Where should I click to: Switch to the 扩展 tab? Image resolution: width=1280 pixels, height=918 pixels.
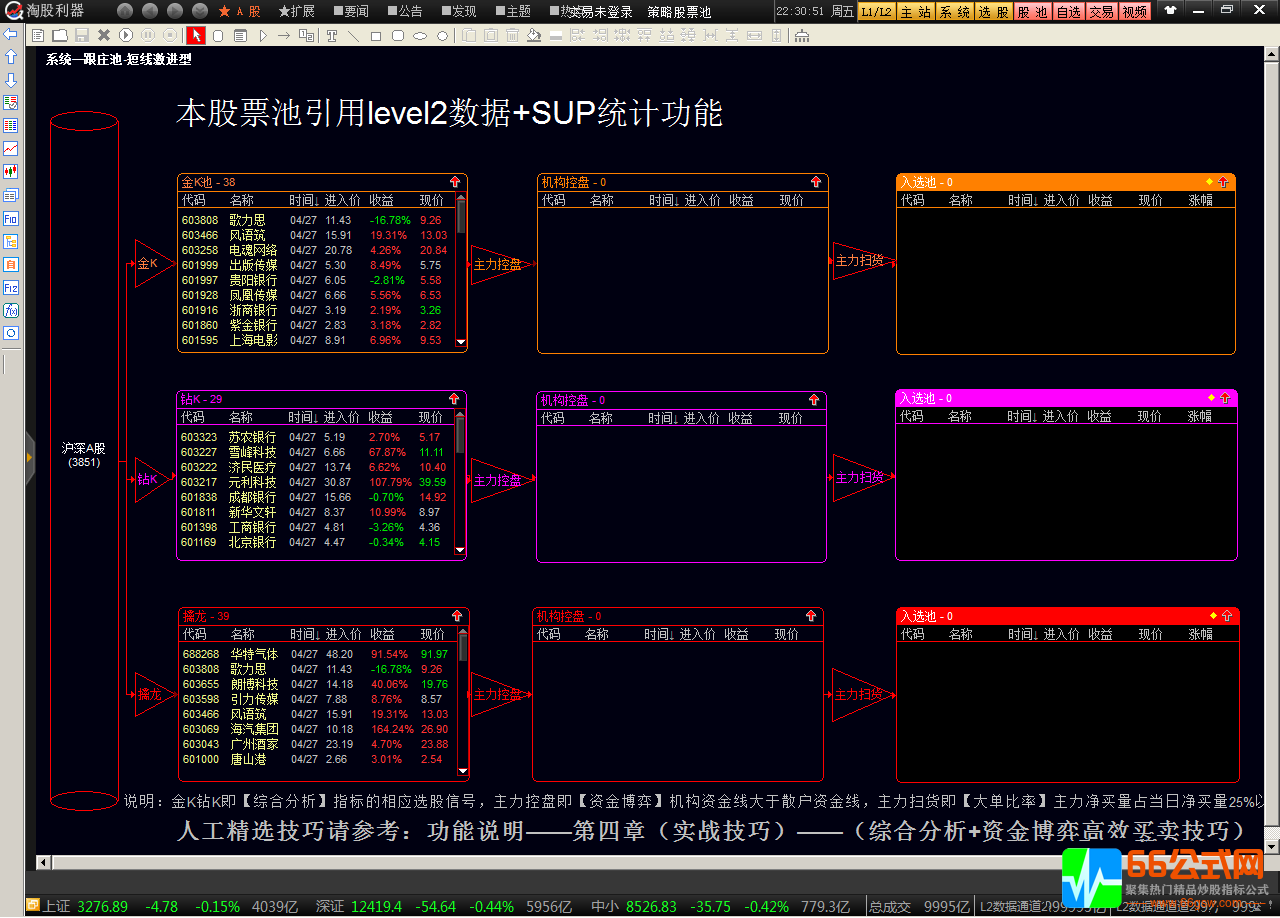tap(296, 11)
